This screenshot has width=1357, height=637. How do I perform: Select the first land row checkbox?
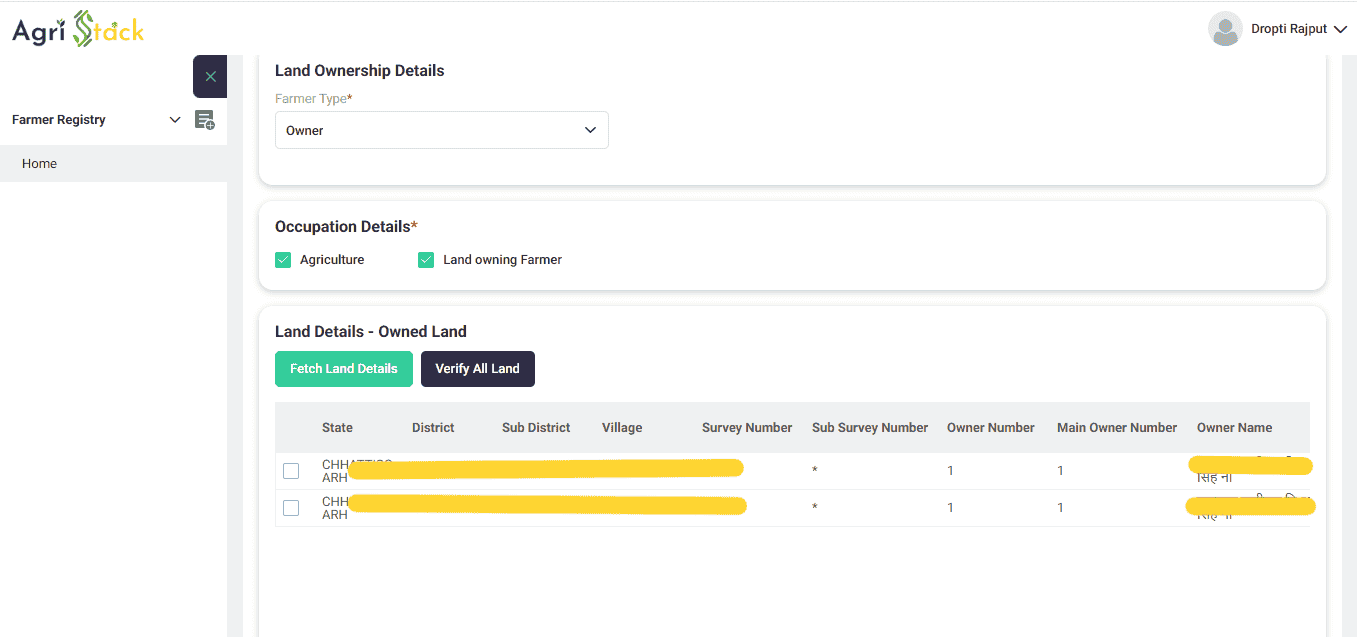pos(291,471)
